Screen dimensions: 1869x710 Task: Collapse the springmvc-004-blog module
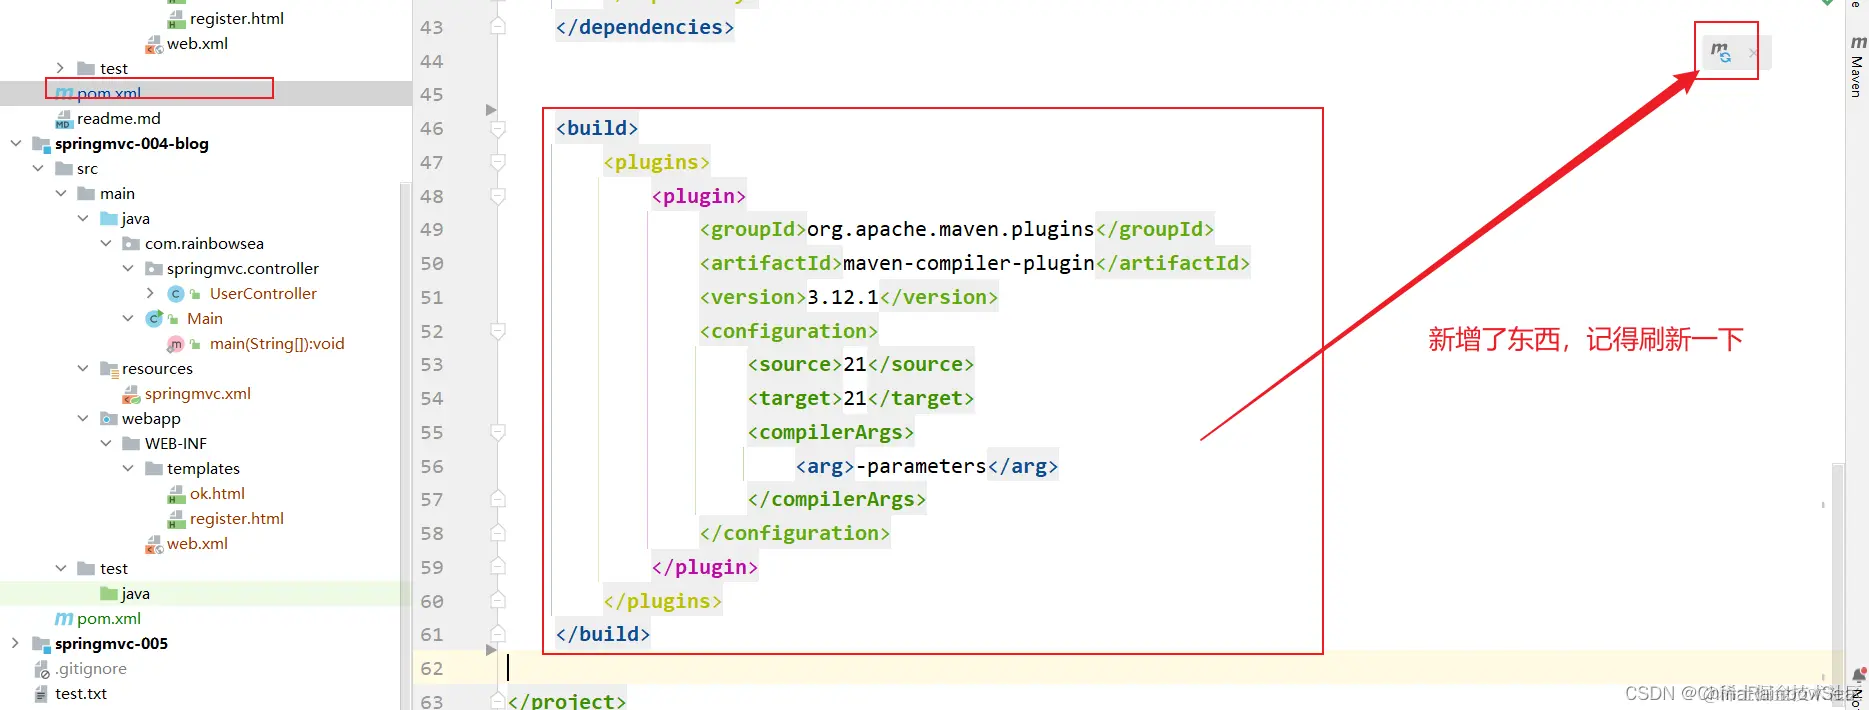pos(16,143)
